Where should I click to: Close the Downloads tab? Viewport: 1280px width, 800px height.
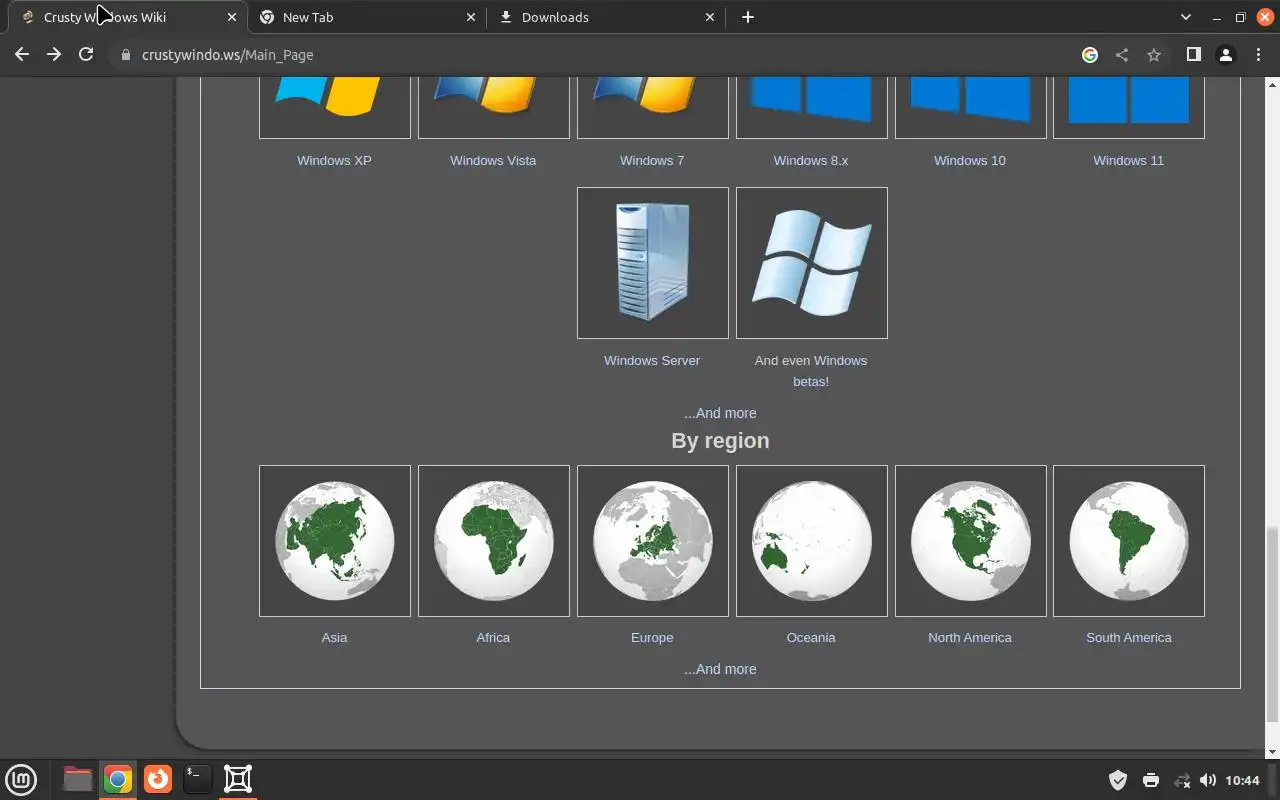click(710, 17)
